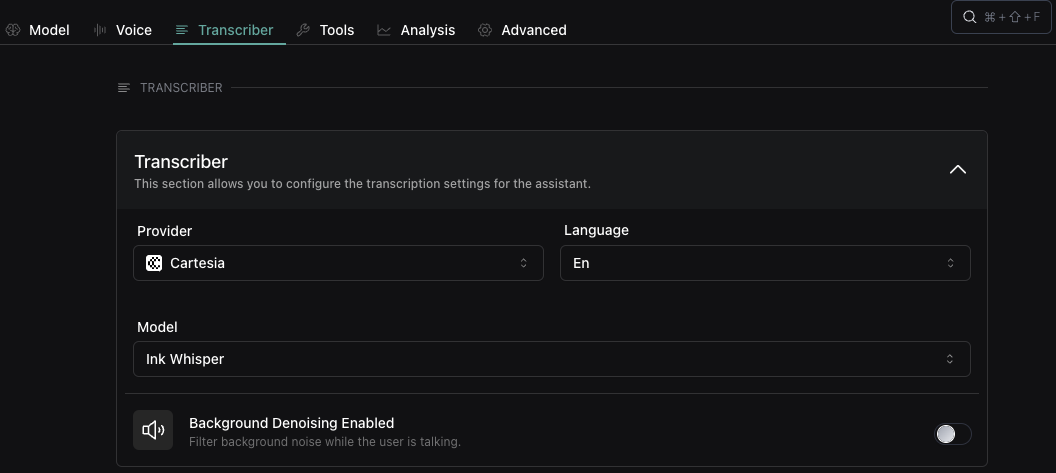Click the Cartesia logo in Provider field
This screenshot has width=1056, height=473.
coord(154,263)
